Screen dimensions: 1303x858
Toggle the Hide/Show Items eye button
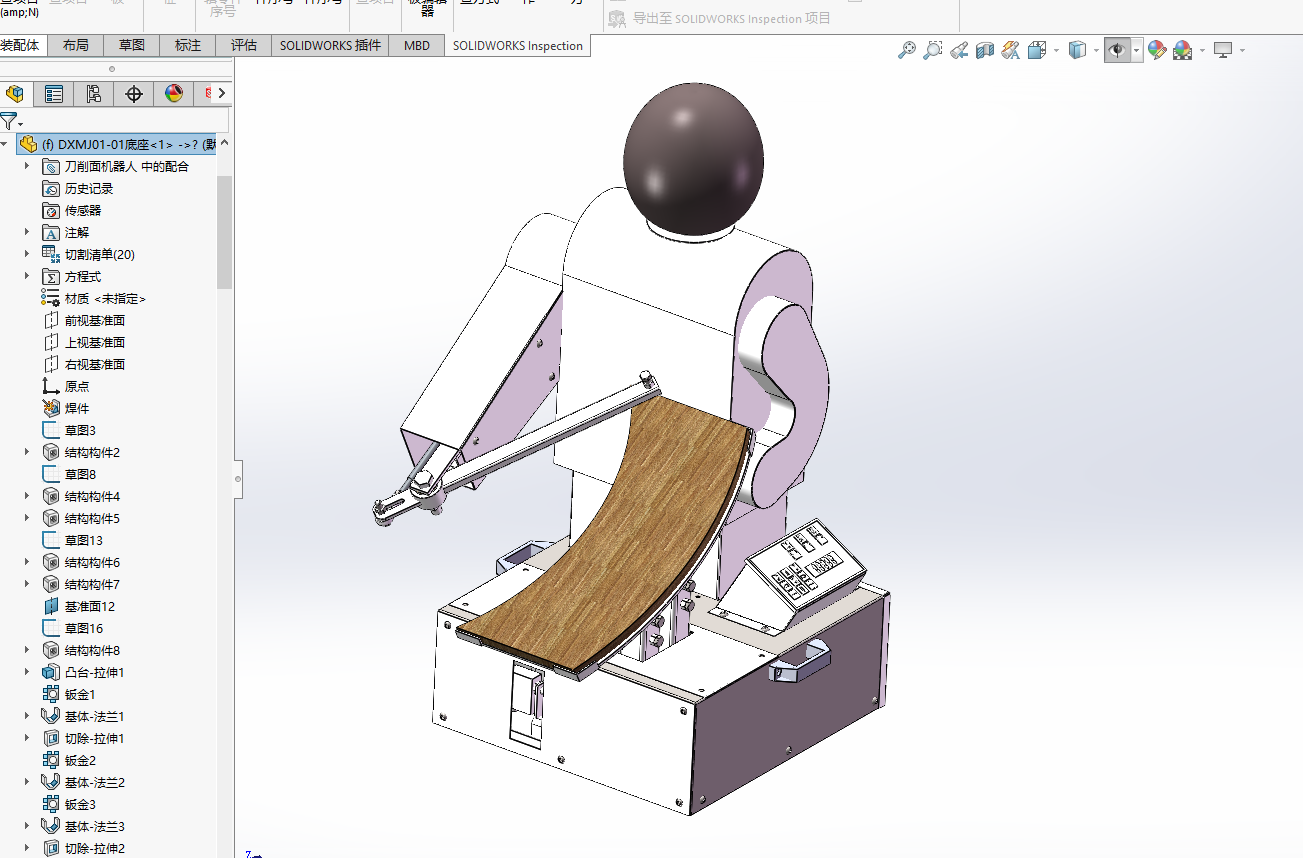click(x=1117, y=50)
